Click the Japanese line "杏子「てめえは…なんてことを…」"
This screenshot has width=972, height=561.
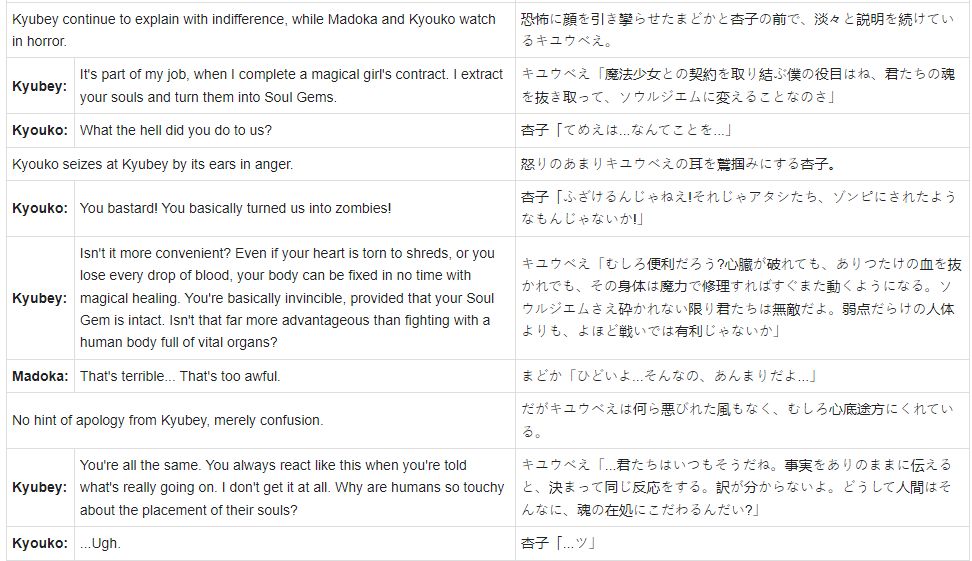(x=627, y=130)
